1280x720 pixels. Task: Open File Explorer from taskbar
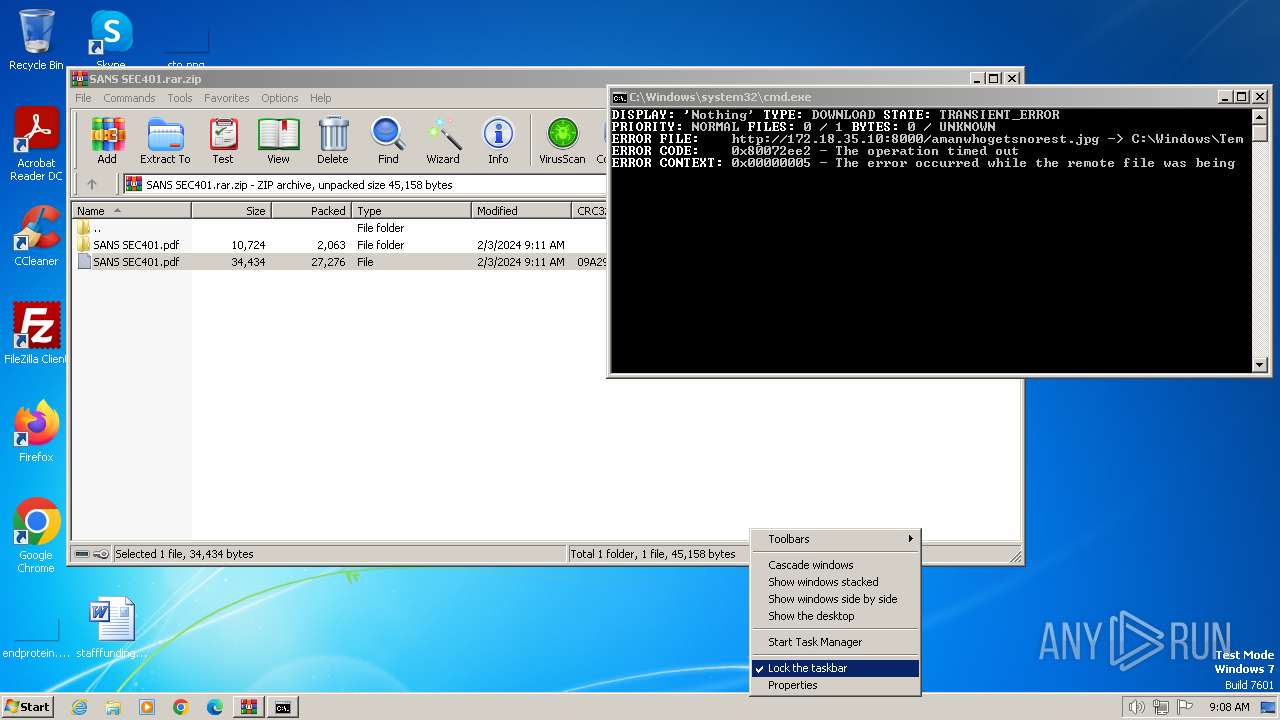coord(113,707)
